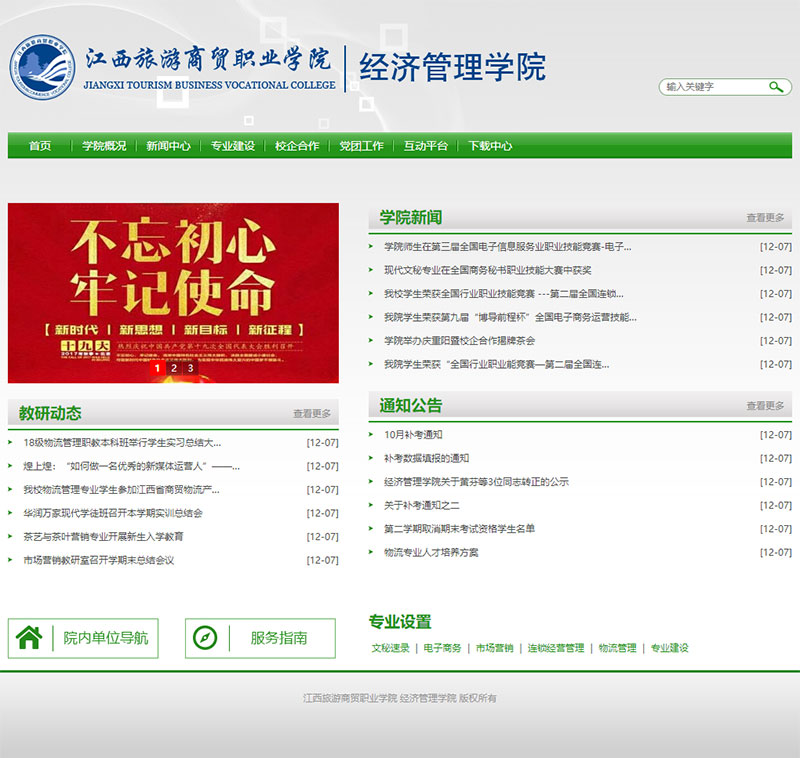
Task: Click the 专业设置 heading
Action: pyautogui.click(x=400, y=622)
